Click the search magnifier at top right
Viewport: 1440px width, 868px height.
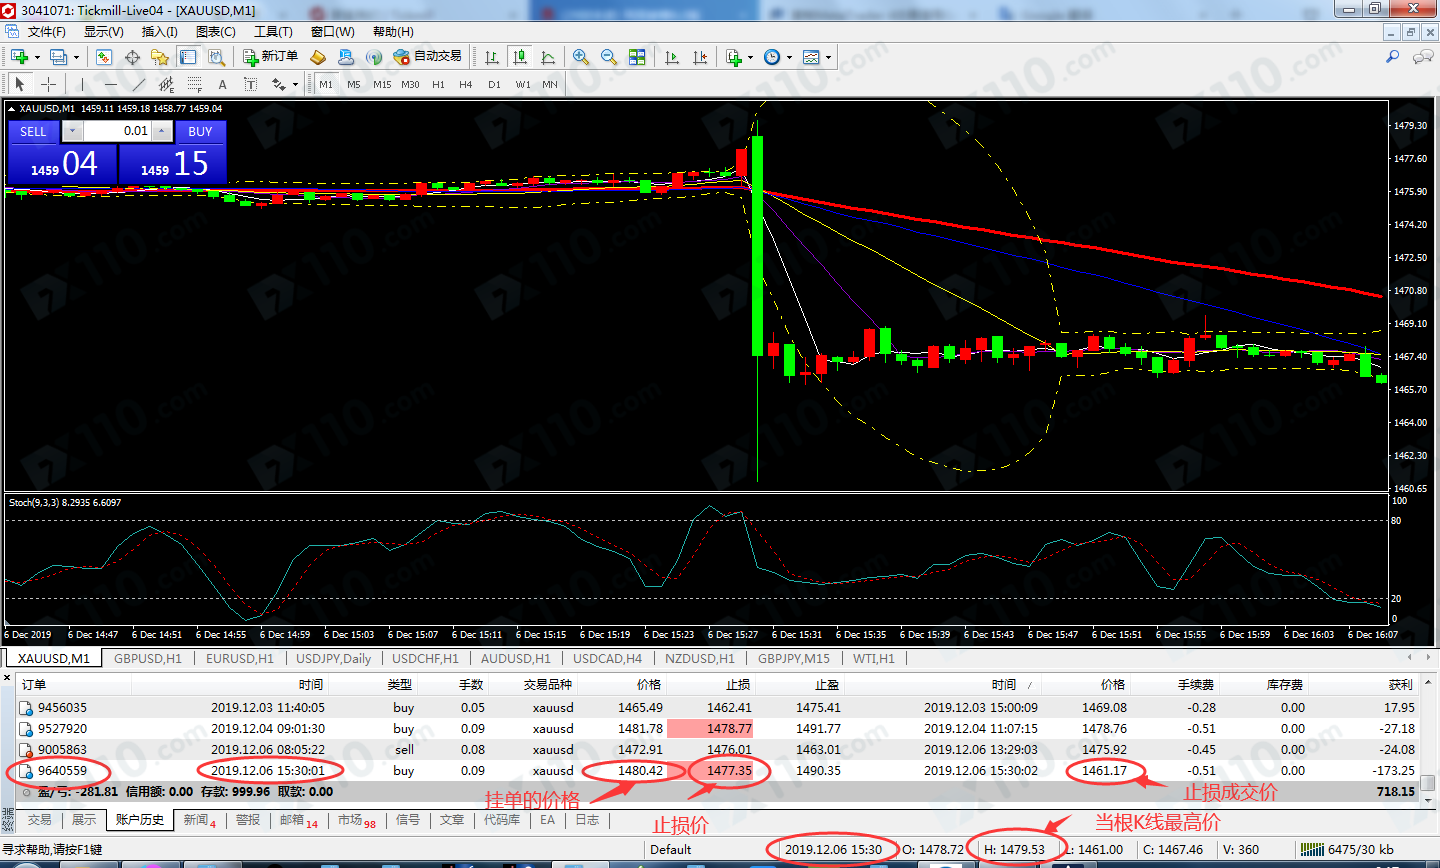(x=1392, y=57)
